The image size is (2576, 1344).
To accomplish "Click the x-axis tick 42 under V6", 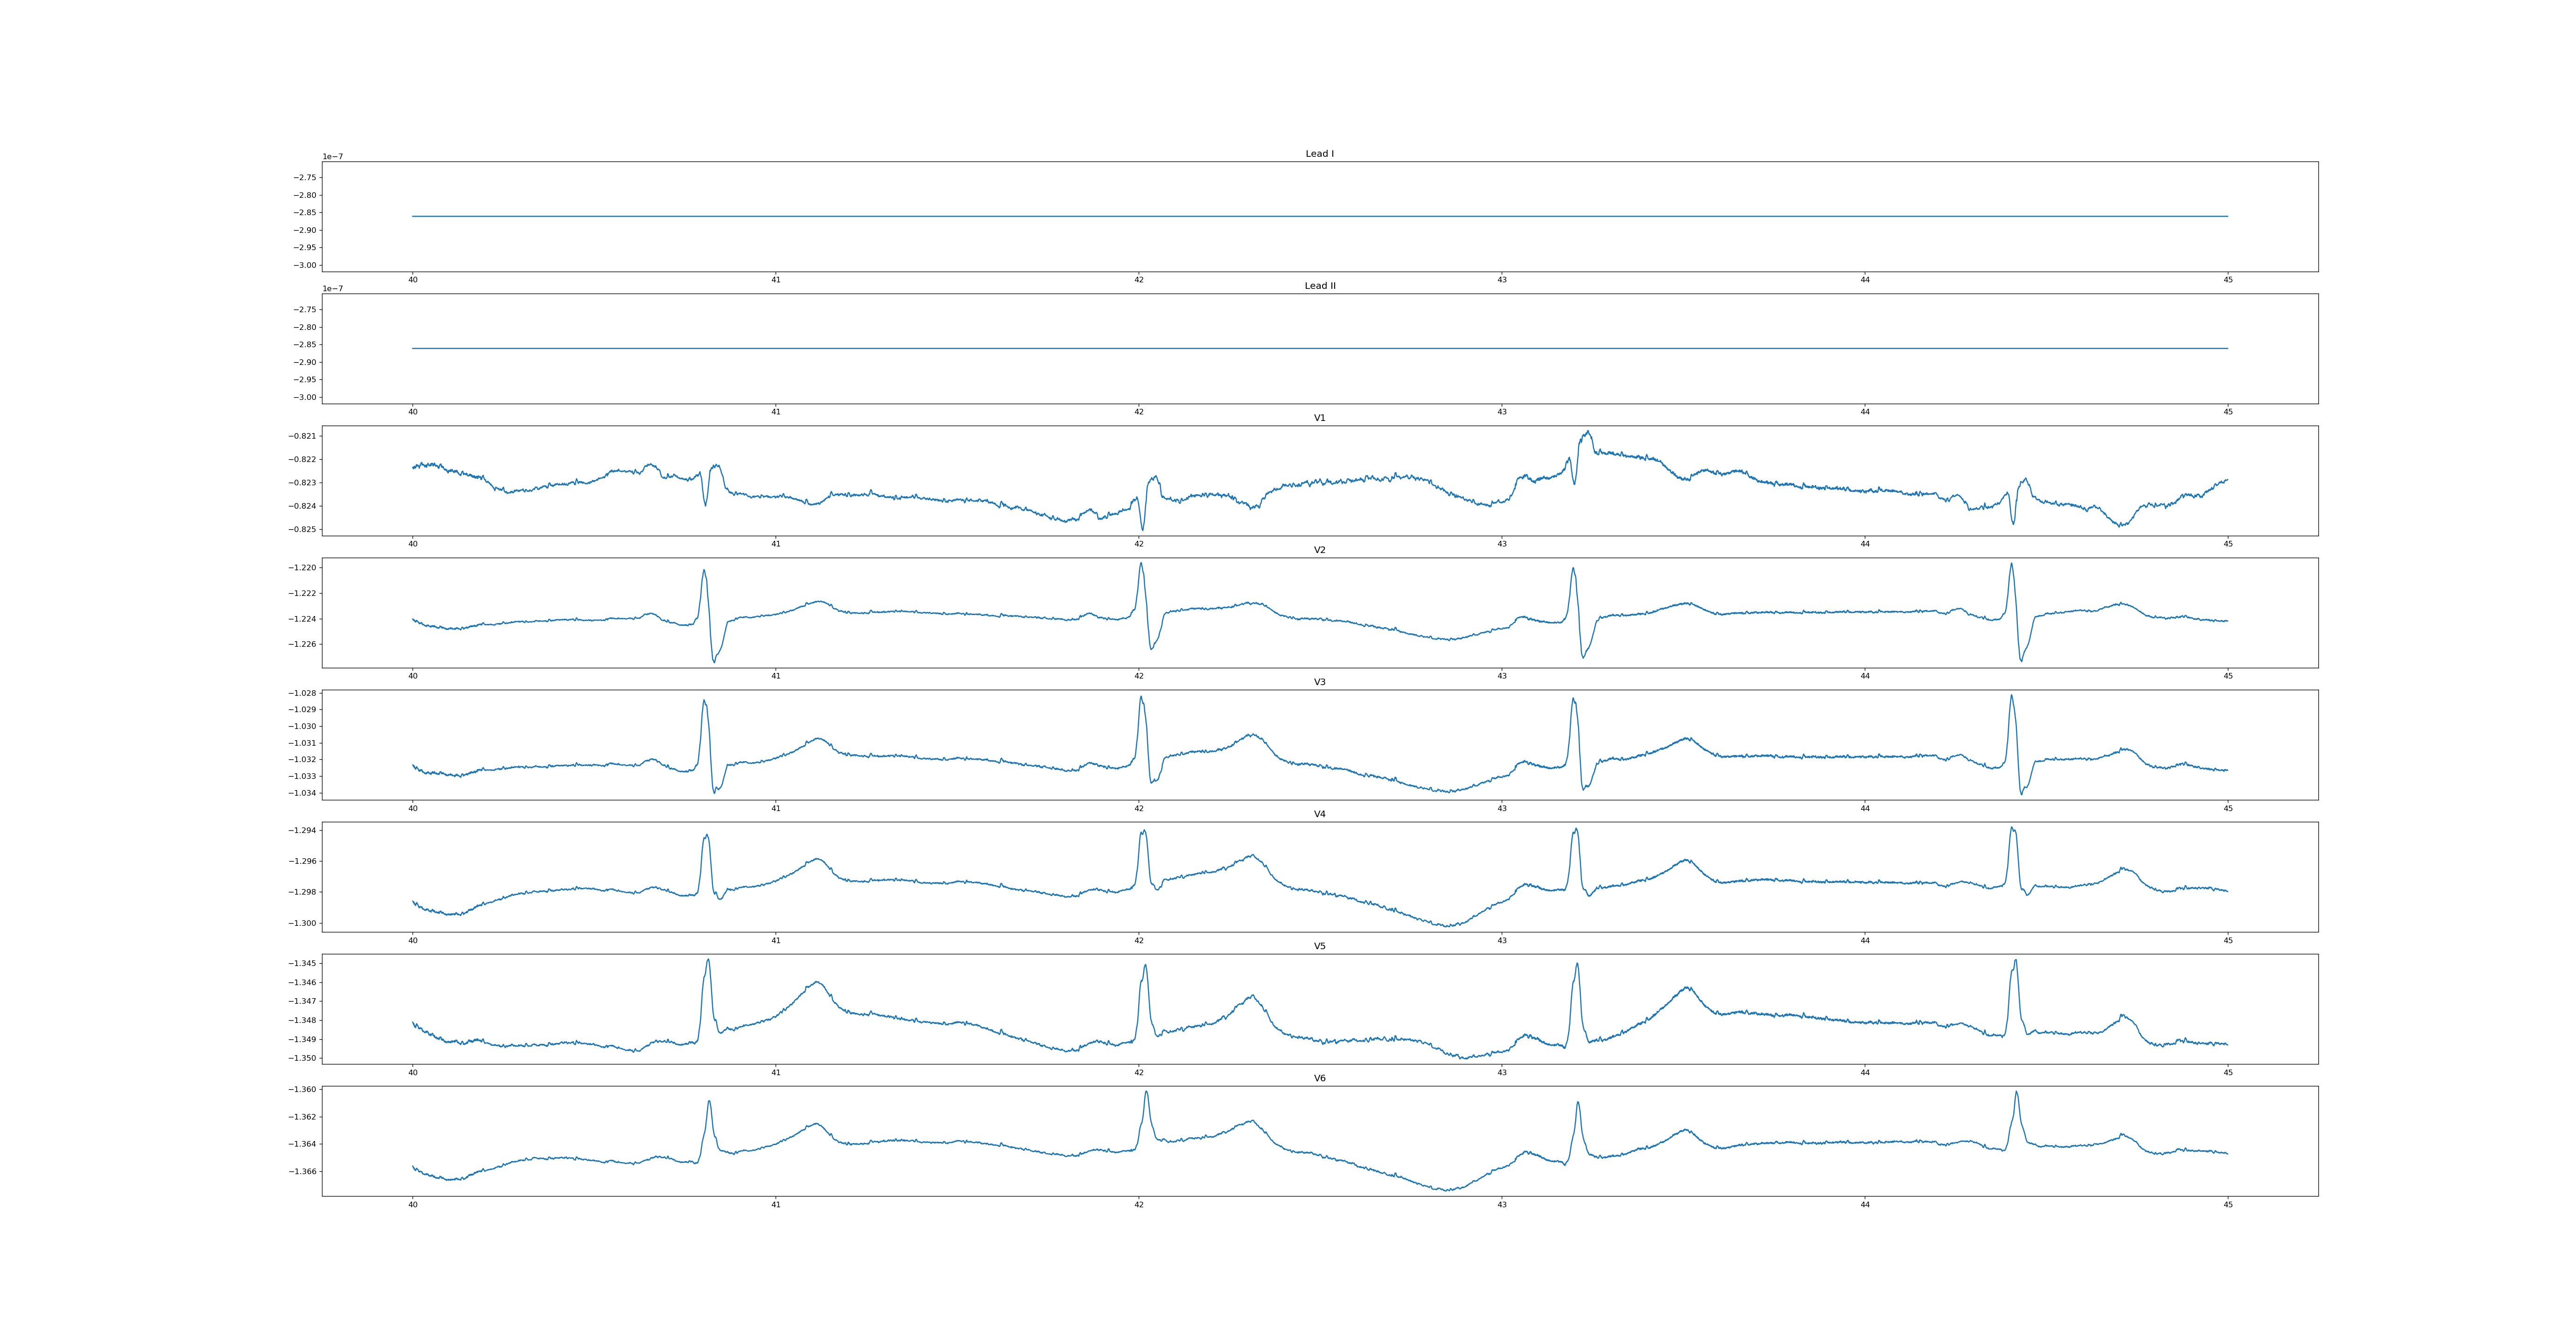I will tap(1138, 1205).
